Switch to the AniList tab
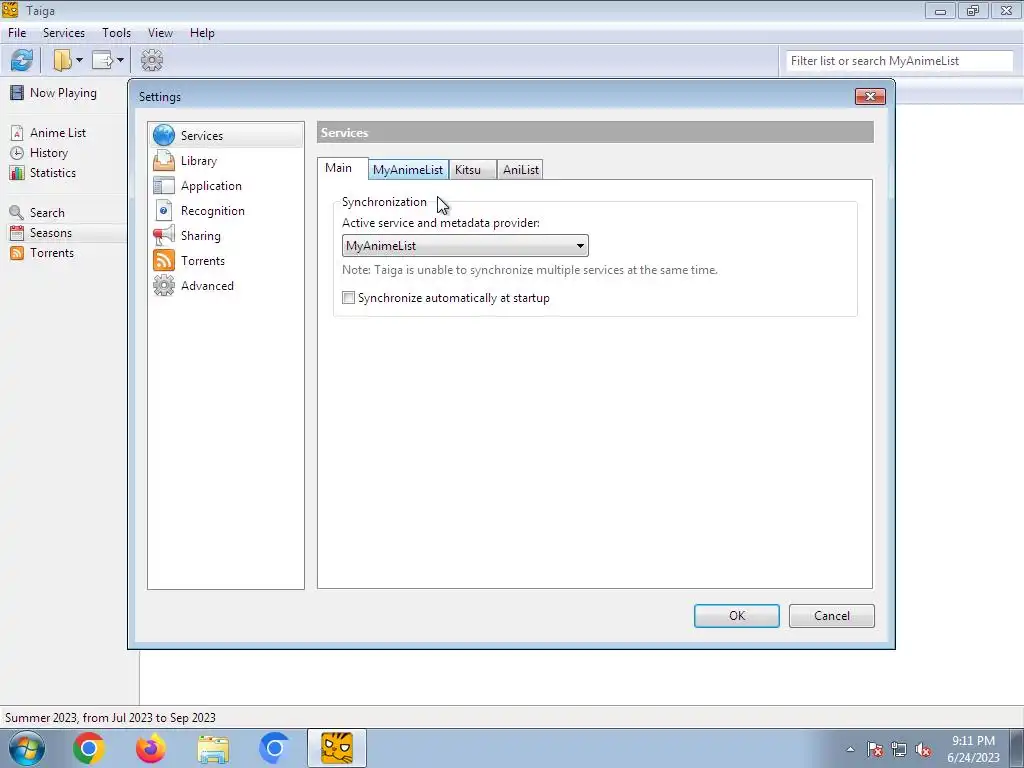This screenshot has height=768, width=1024. pyautogui.click(x=520, y=170)
